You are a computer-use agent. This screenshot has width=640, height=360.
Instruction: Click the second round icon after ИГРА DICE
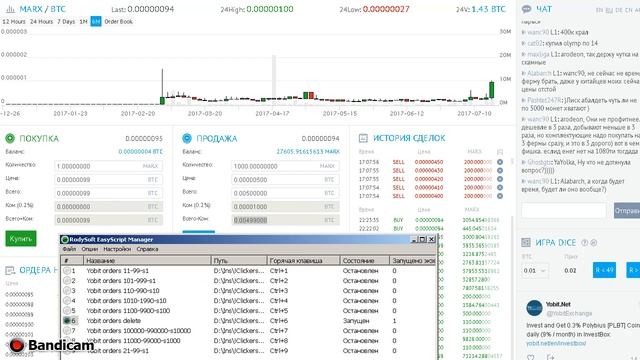click(594, 243)
